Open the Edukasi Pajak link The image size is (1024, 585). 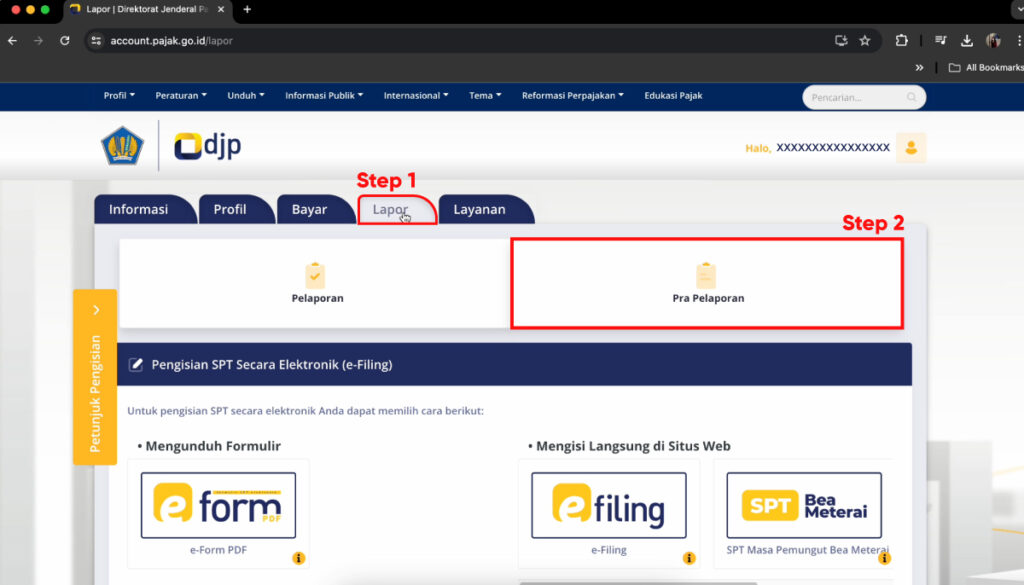coord(673,96)
